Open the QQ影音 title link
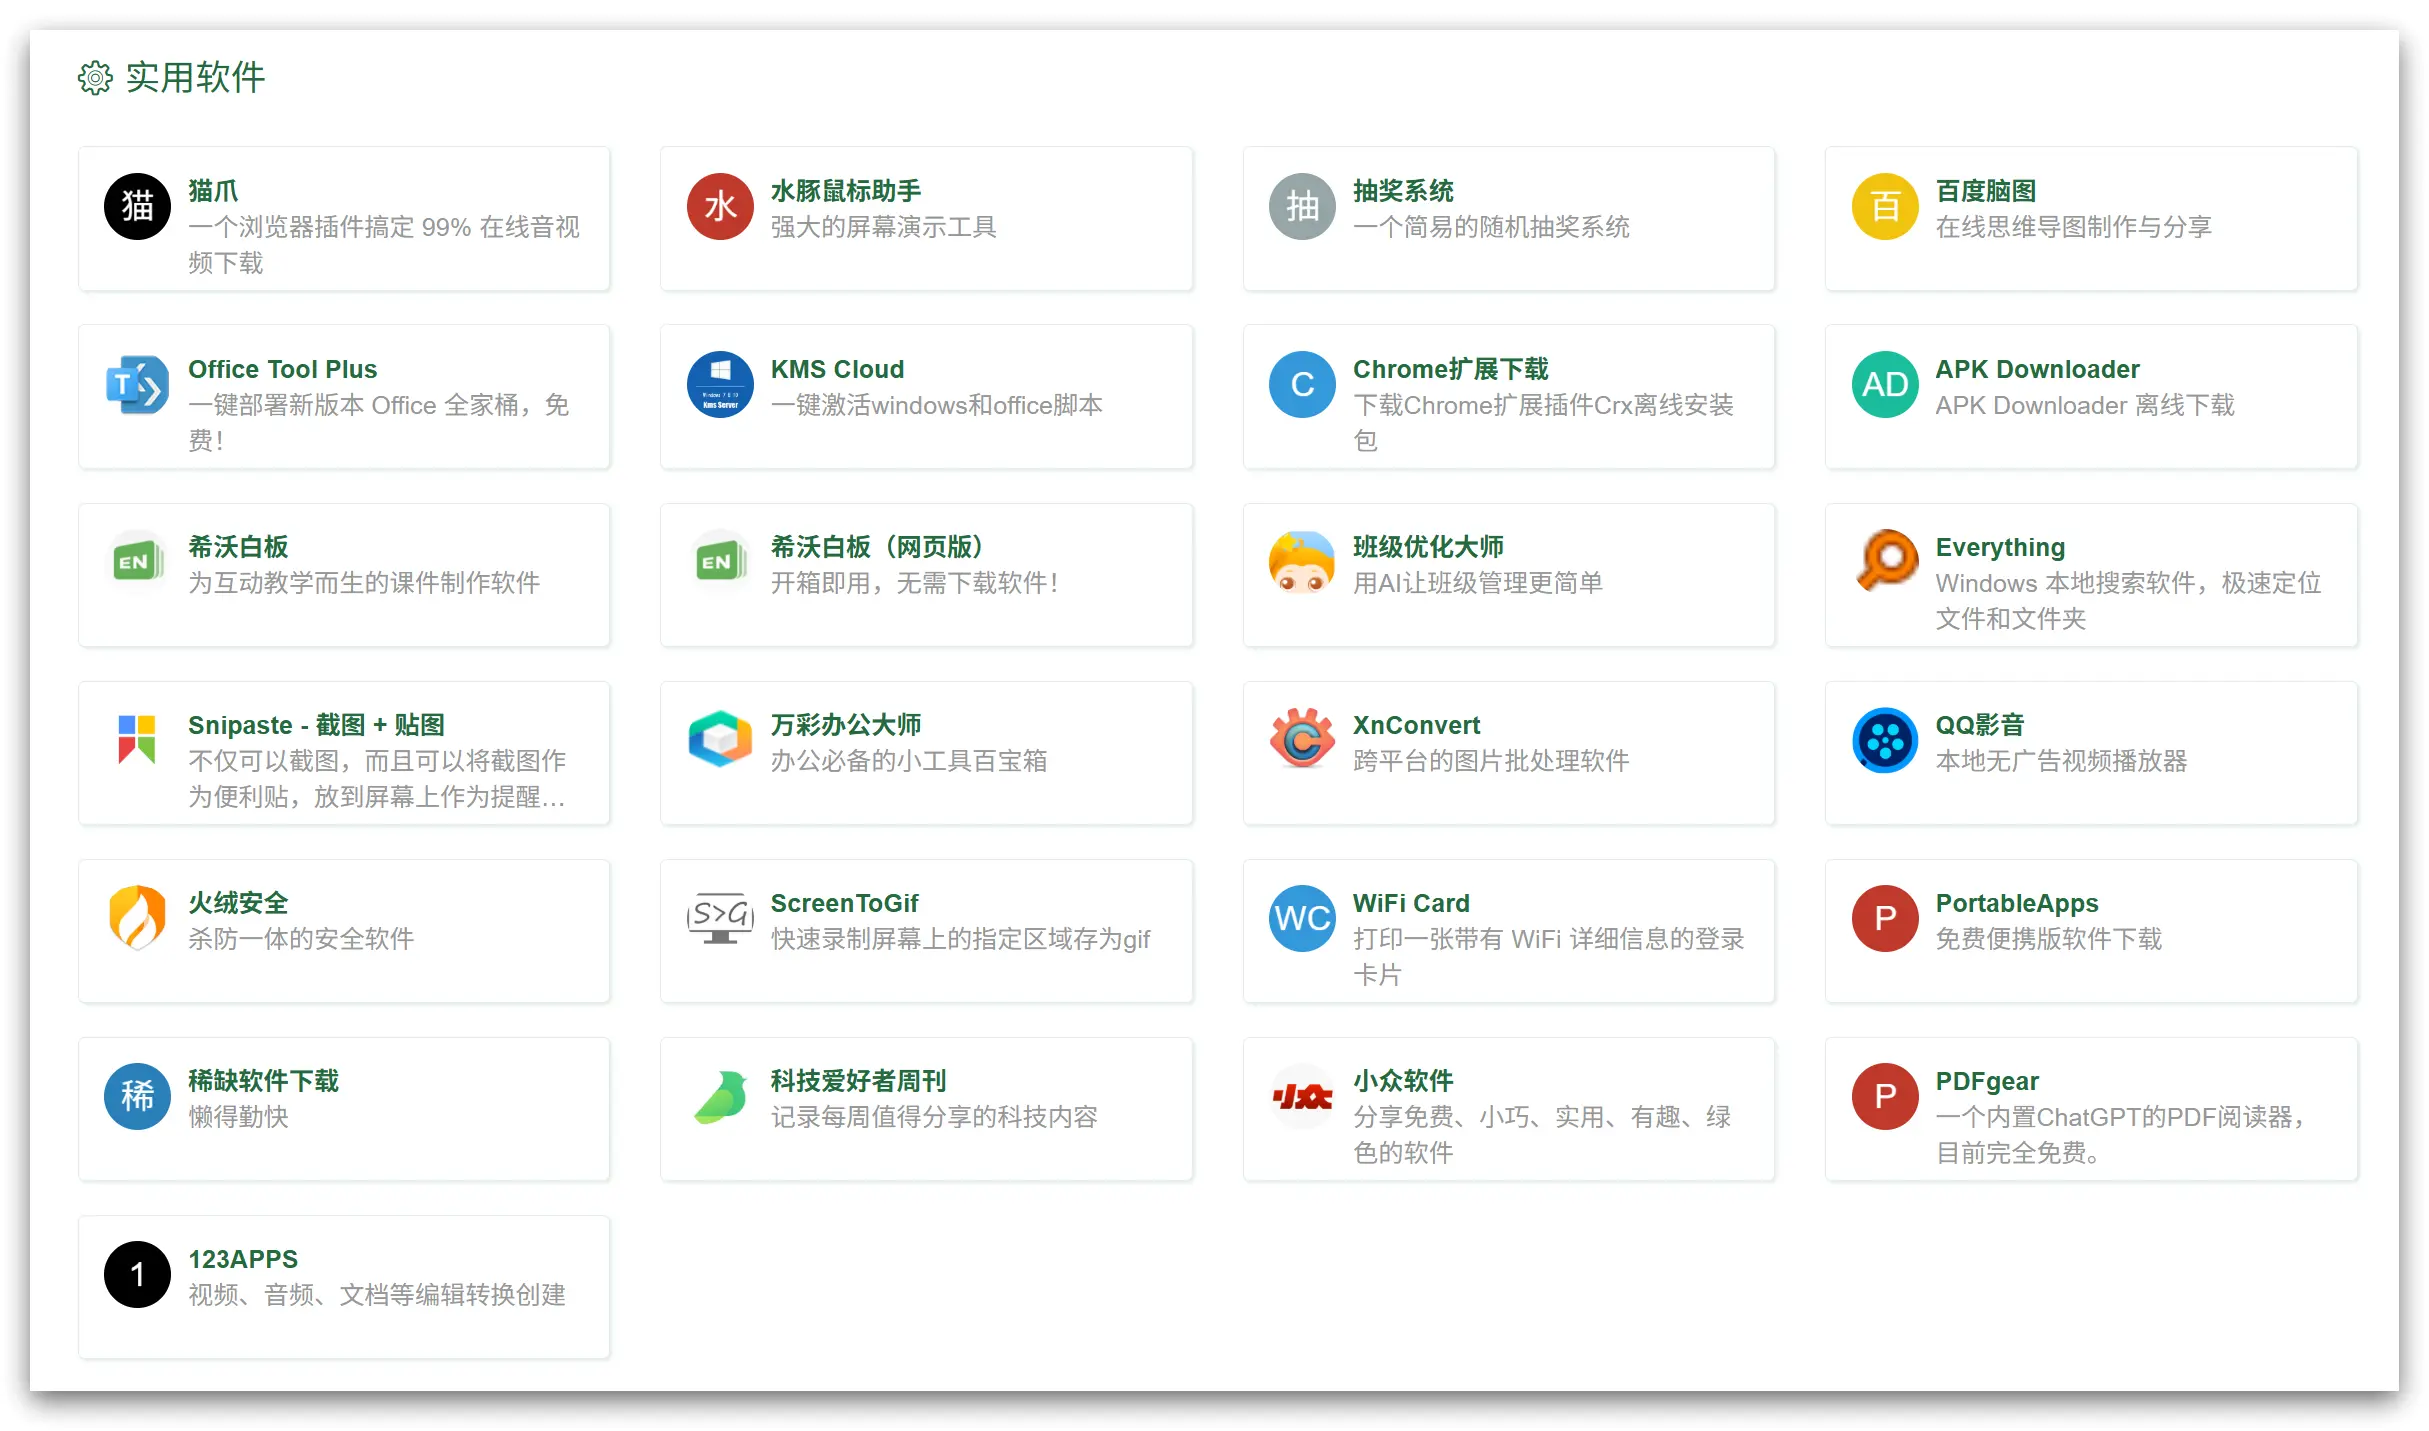Image resolution: width=2429 pixels, height=1431 pixels. point(1980,725)
